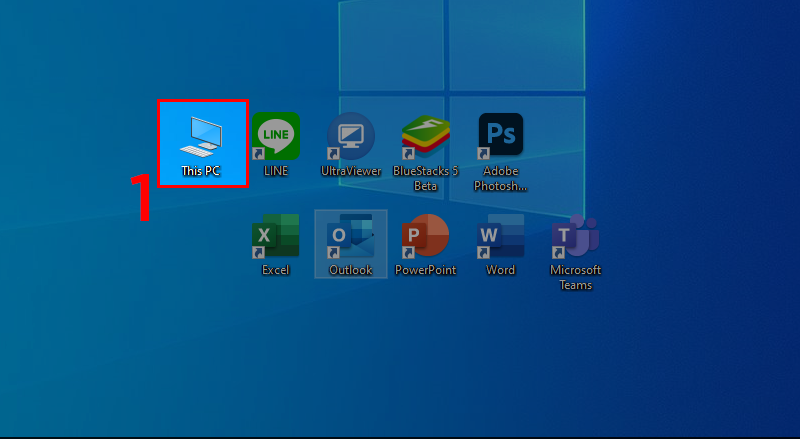Screen dimensions: 800x439
Task: Select the Excel desktop shortcut
Action: (x=276, y=236)
